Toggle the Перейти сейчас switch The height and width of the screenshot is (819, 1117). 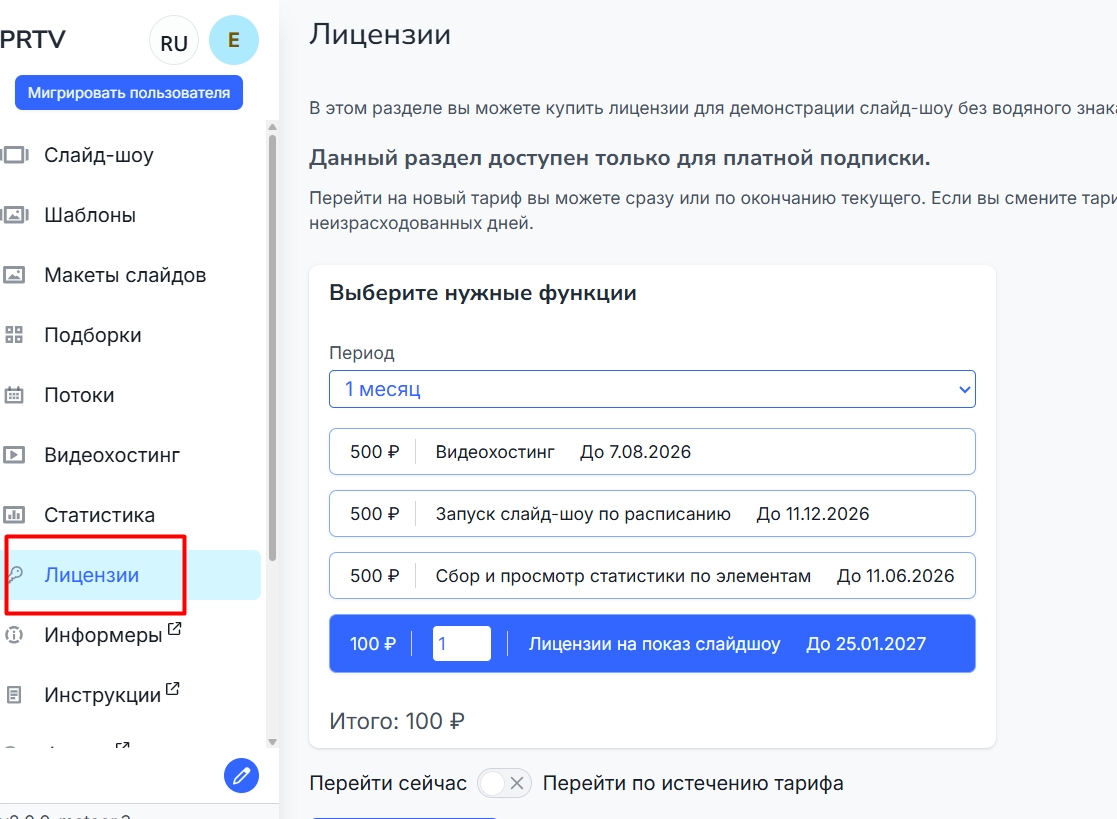point(504,783)
